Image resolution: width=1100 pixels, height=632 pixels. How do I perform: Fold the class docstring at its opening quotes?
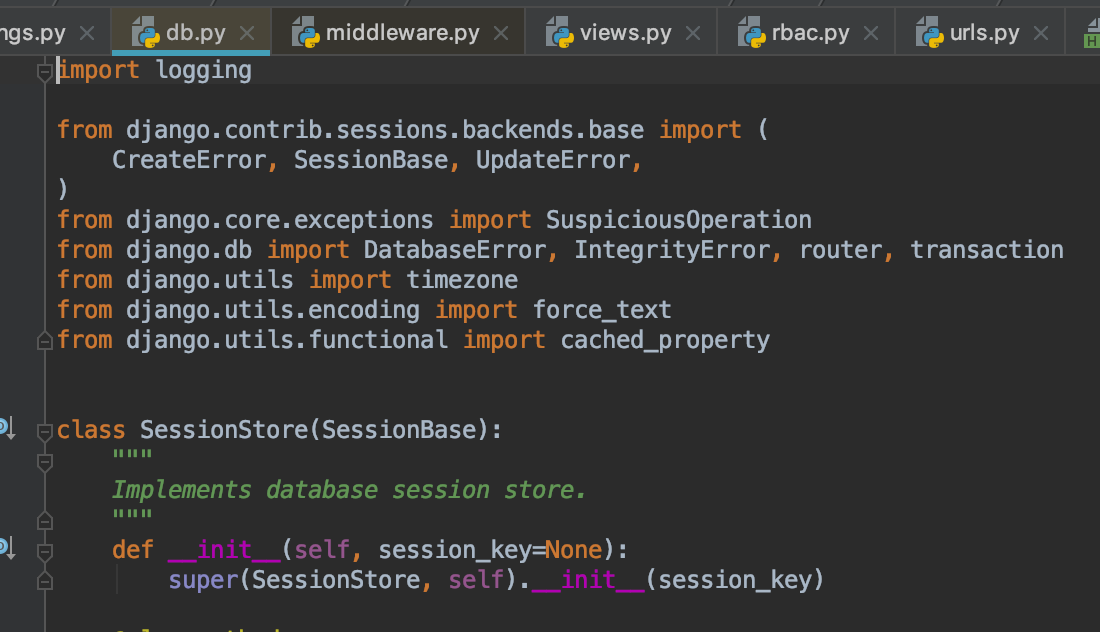(x=44, y=462)
